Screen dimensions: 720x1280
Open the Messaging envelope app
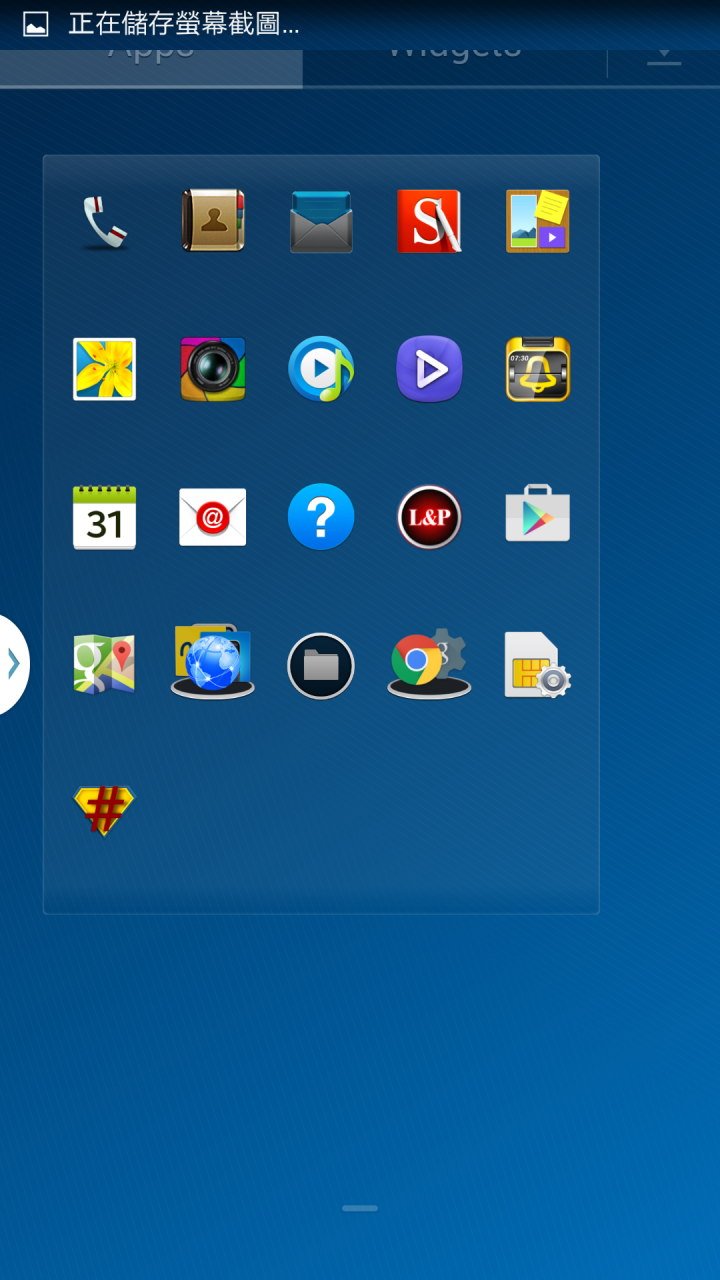coord(321,221)
